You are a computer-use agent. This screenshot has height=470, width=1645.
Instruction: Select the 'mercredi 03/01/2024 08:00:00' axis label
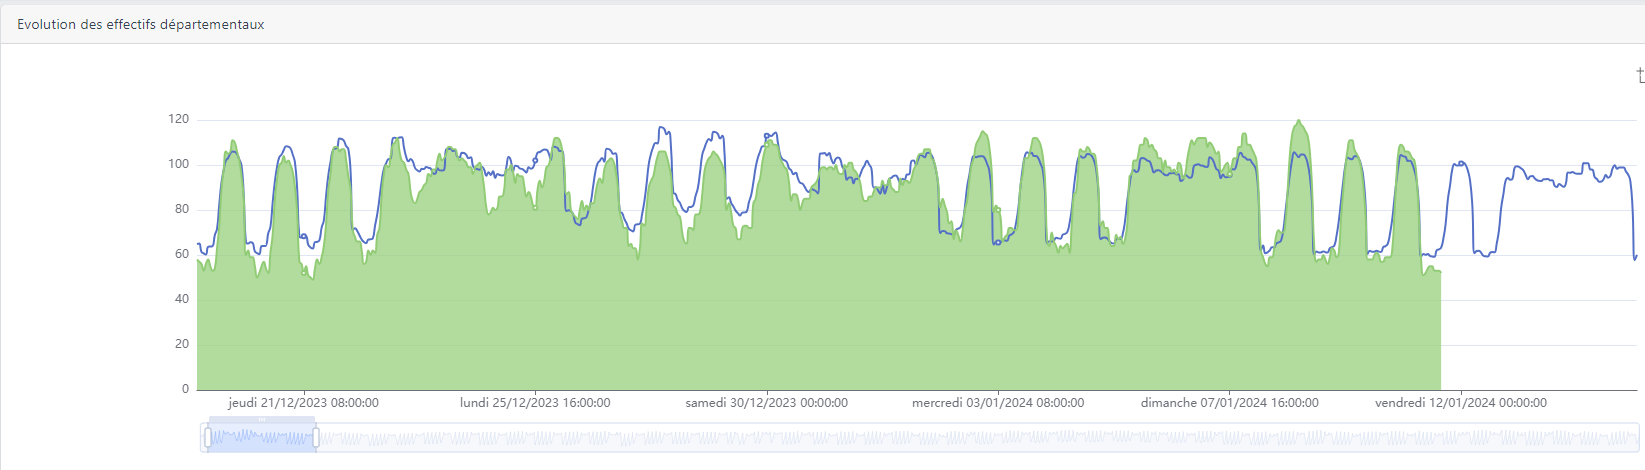coord(998,403)
